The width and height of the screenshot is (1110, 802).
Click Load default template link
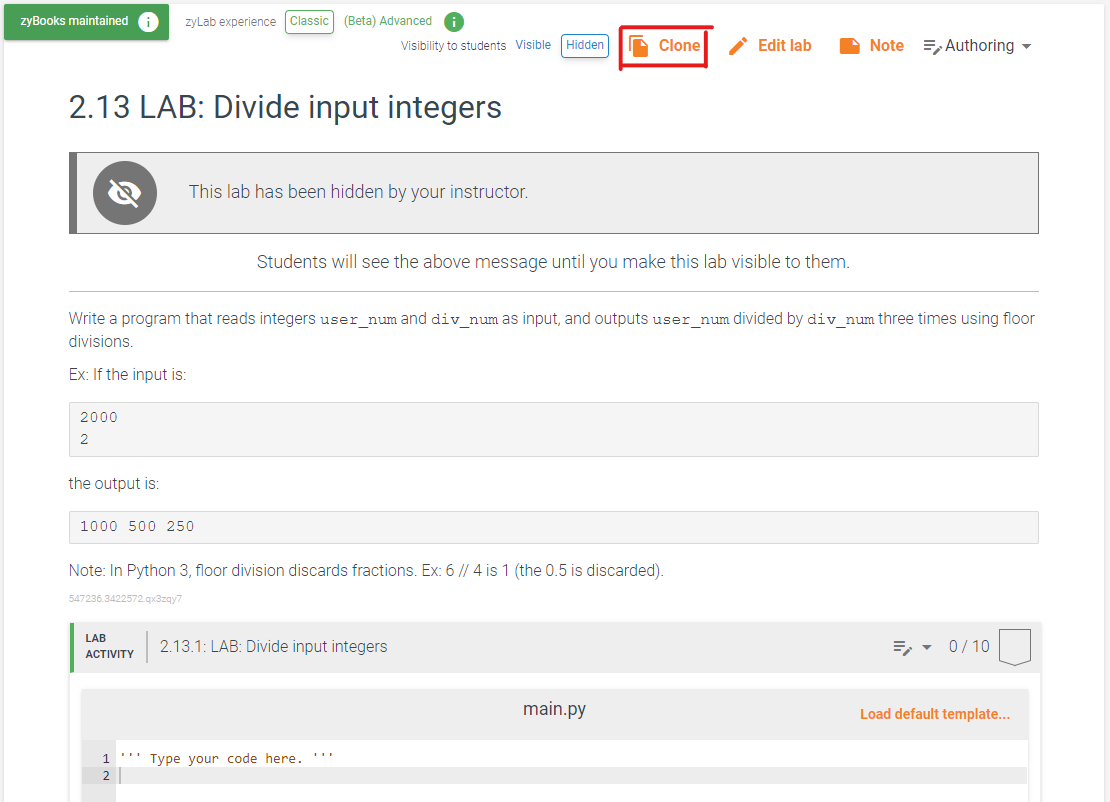coord(934,714)
